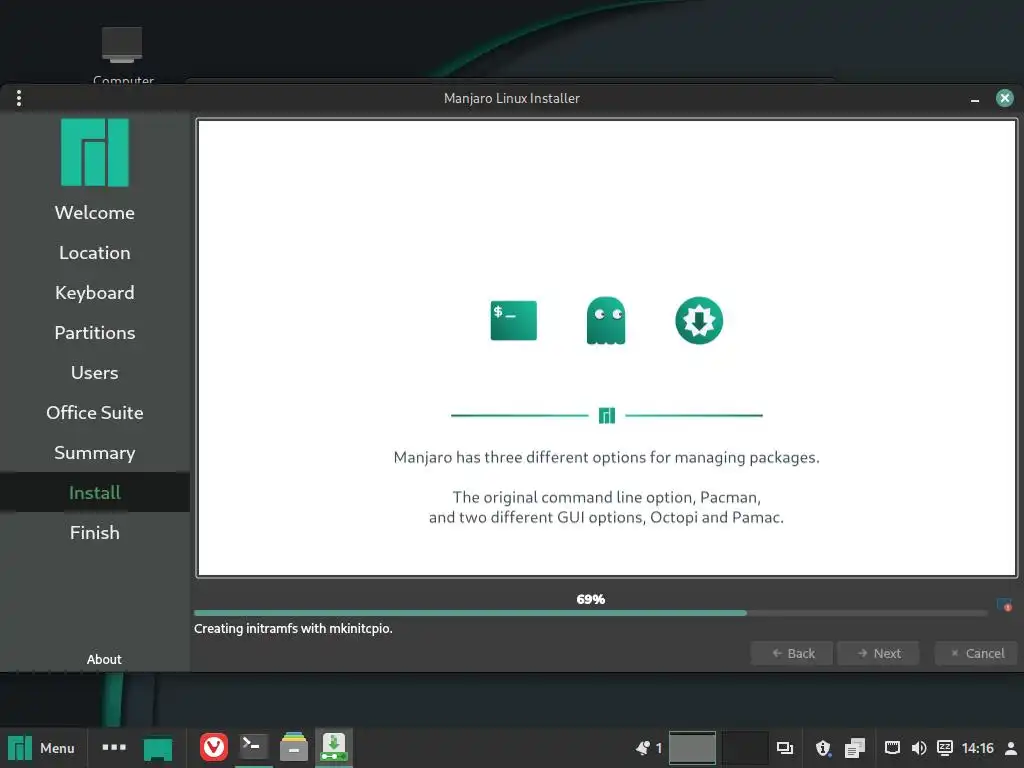This screenshot has height=768, width=1024.
Task: Open the window list tray icon
Action: pos(784,748)
